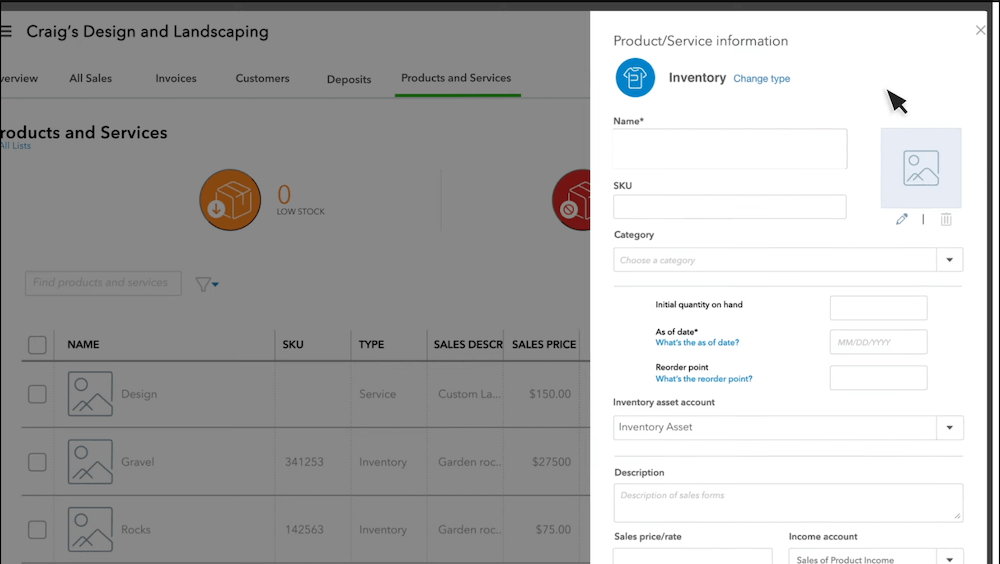Switch to the Deposits tab
The image size is (1000, 564).
349,79
